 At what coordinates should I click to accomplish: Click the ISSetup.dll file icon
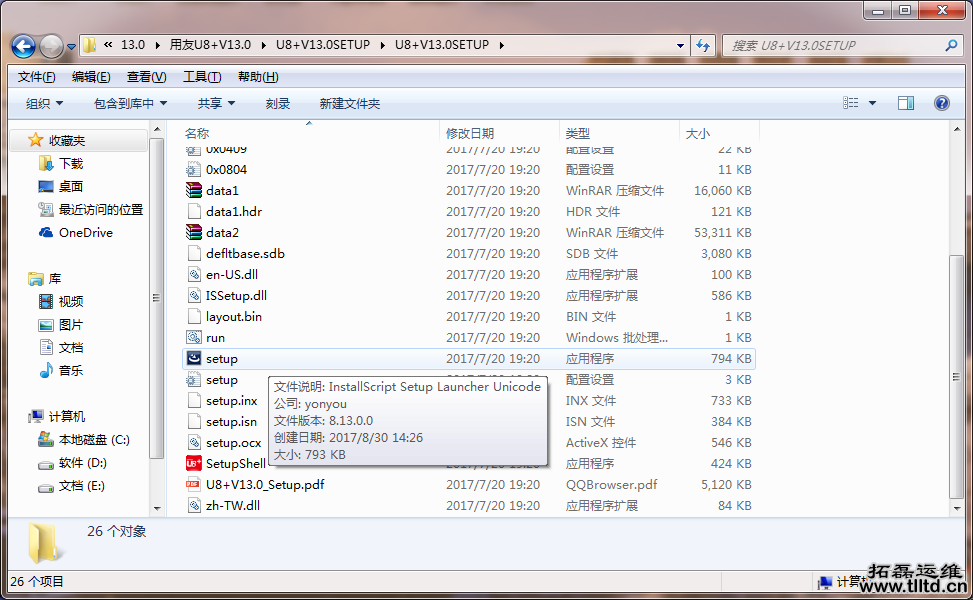click(196, 295)
